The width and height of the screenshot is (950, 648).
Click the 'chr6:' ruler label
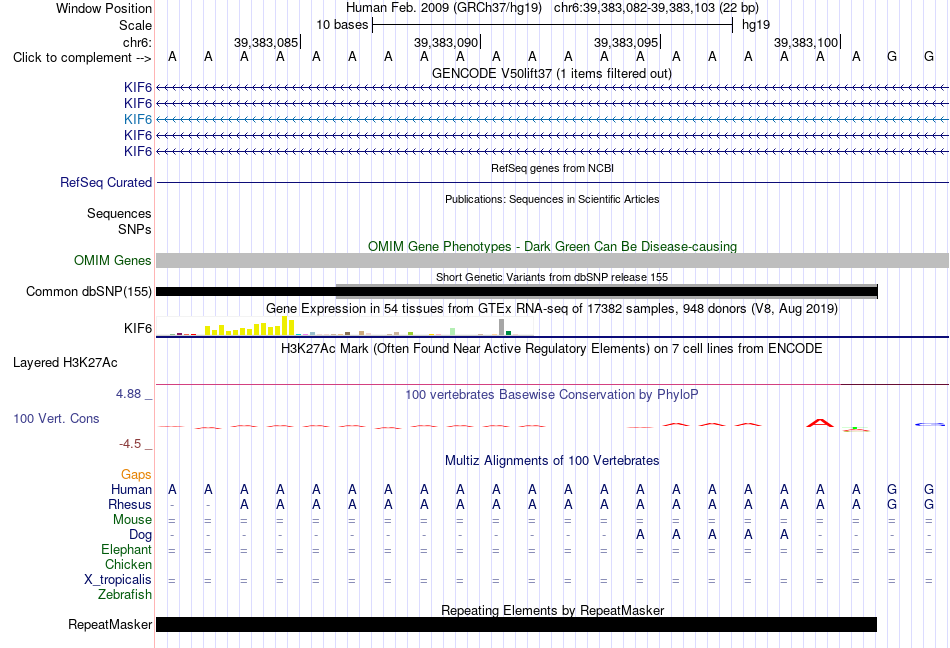tap(138, 42)
